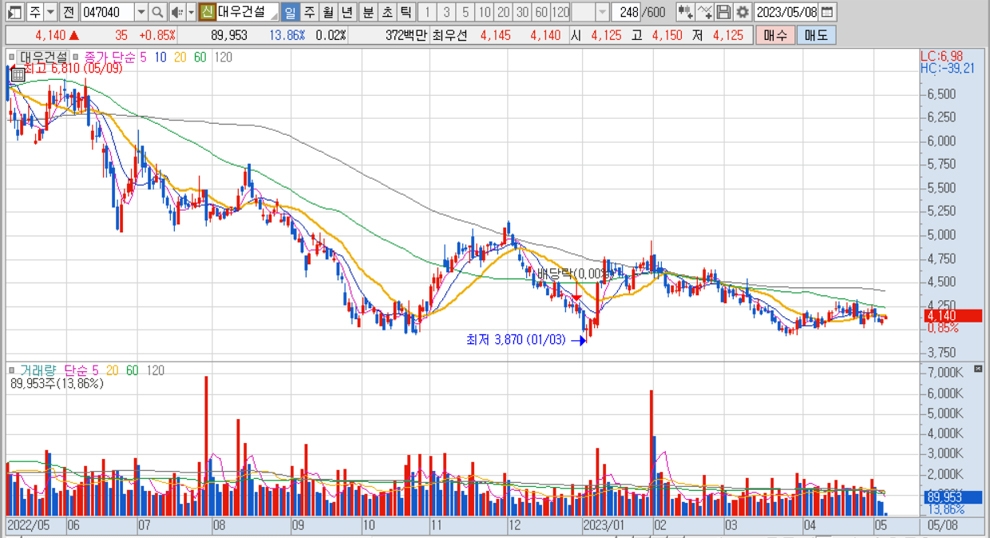Screen dimensions: 990x538
Task: Click the data grid icon on chart
Action: pyautogui.click(x=17, y=74)
